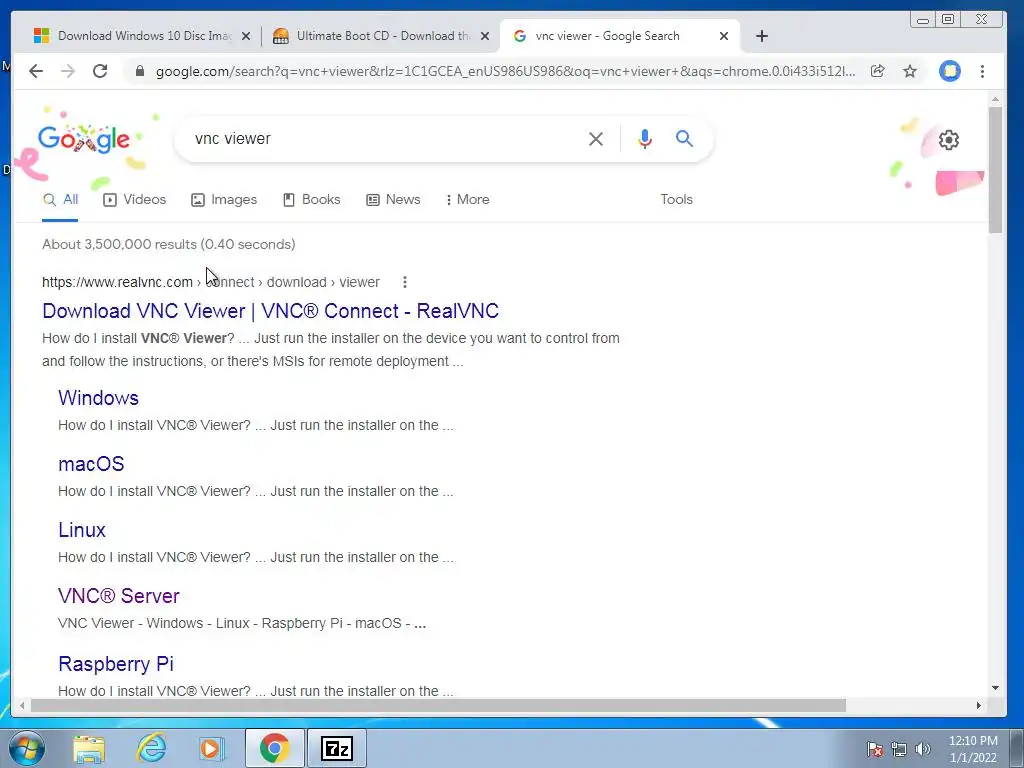Open the VNC® Server sitelink

pos(119,596)
